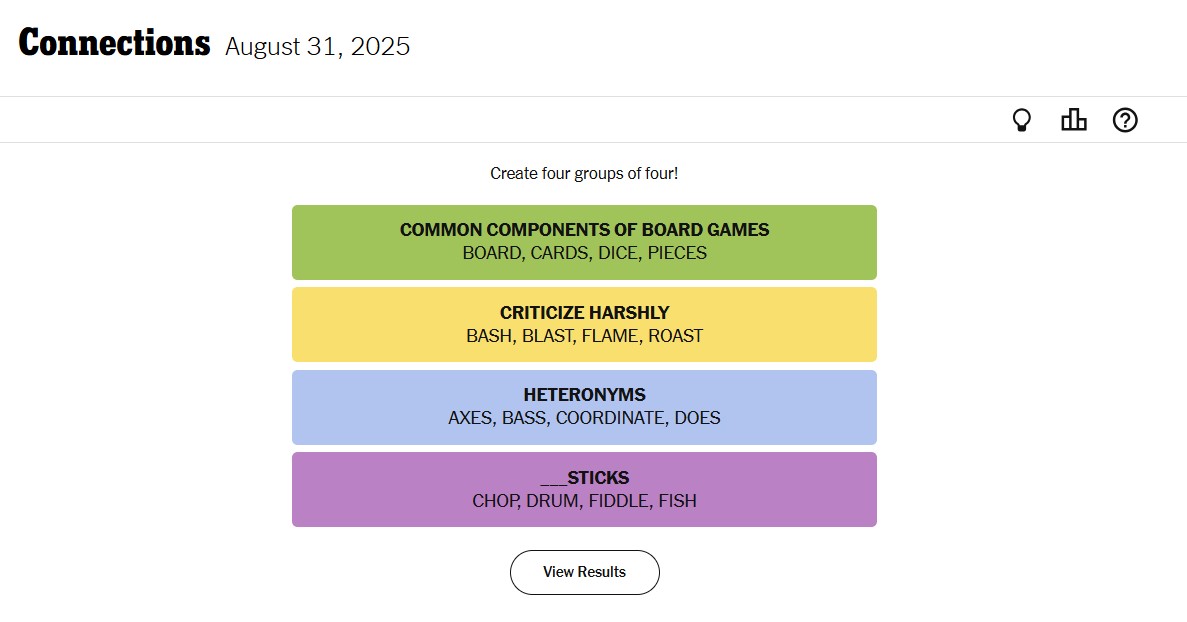Click the word ROAST in the yellow group
Screen dimensions: 1187x622
[676, 336]
